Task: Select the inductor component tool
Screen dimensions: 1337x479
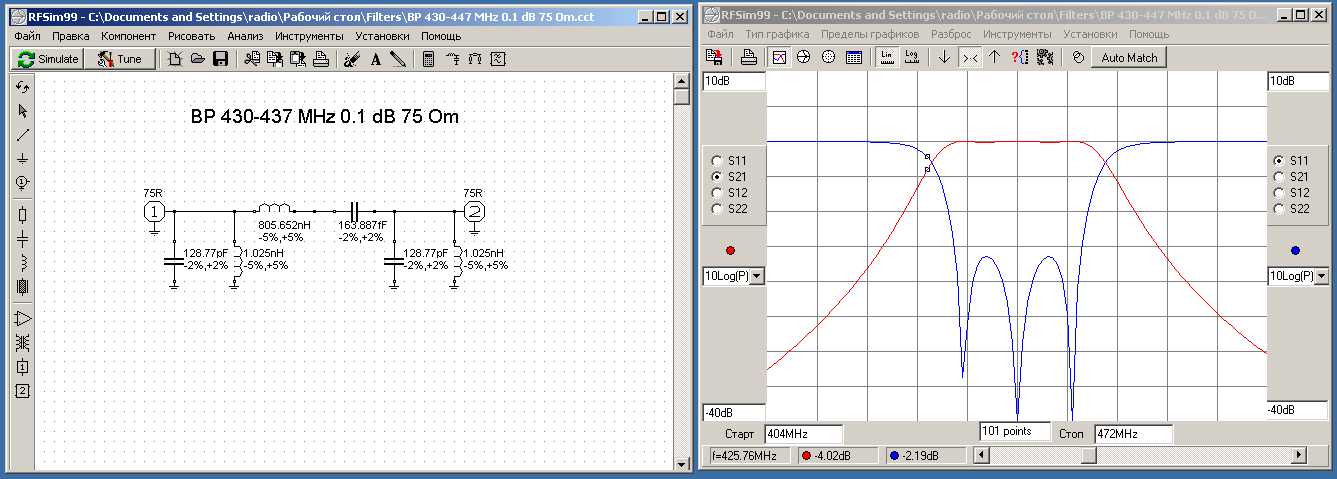Action: tap(23, 263)
